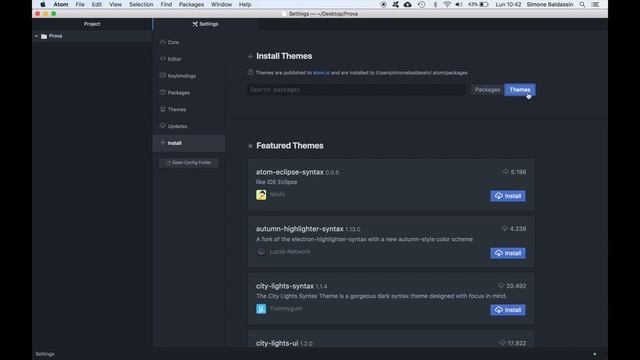
Task: Click the Simone Baldassin user name
Action: (x=550, y=4)
